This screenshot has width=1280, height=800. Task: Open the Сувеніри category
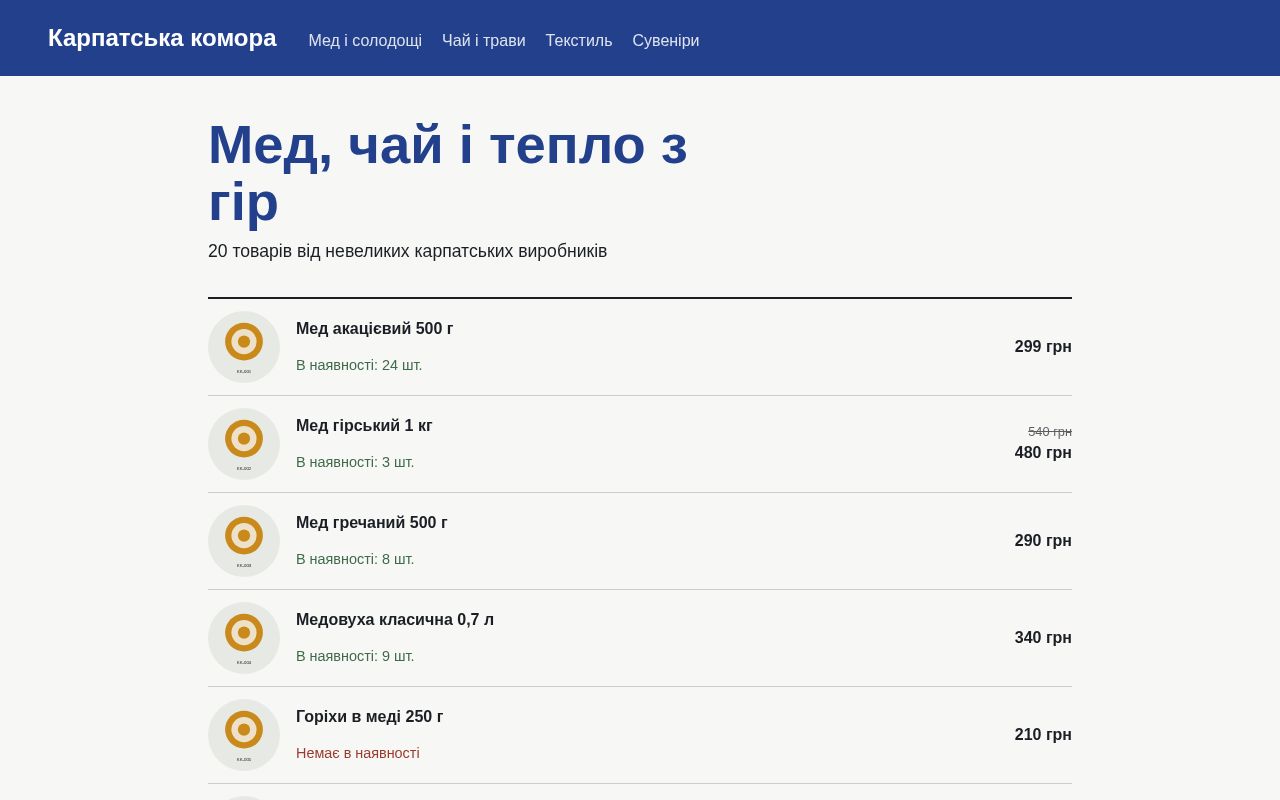[666, 41]
